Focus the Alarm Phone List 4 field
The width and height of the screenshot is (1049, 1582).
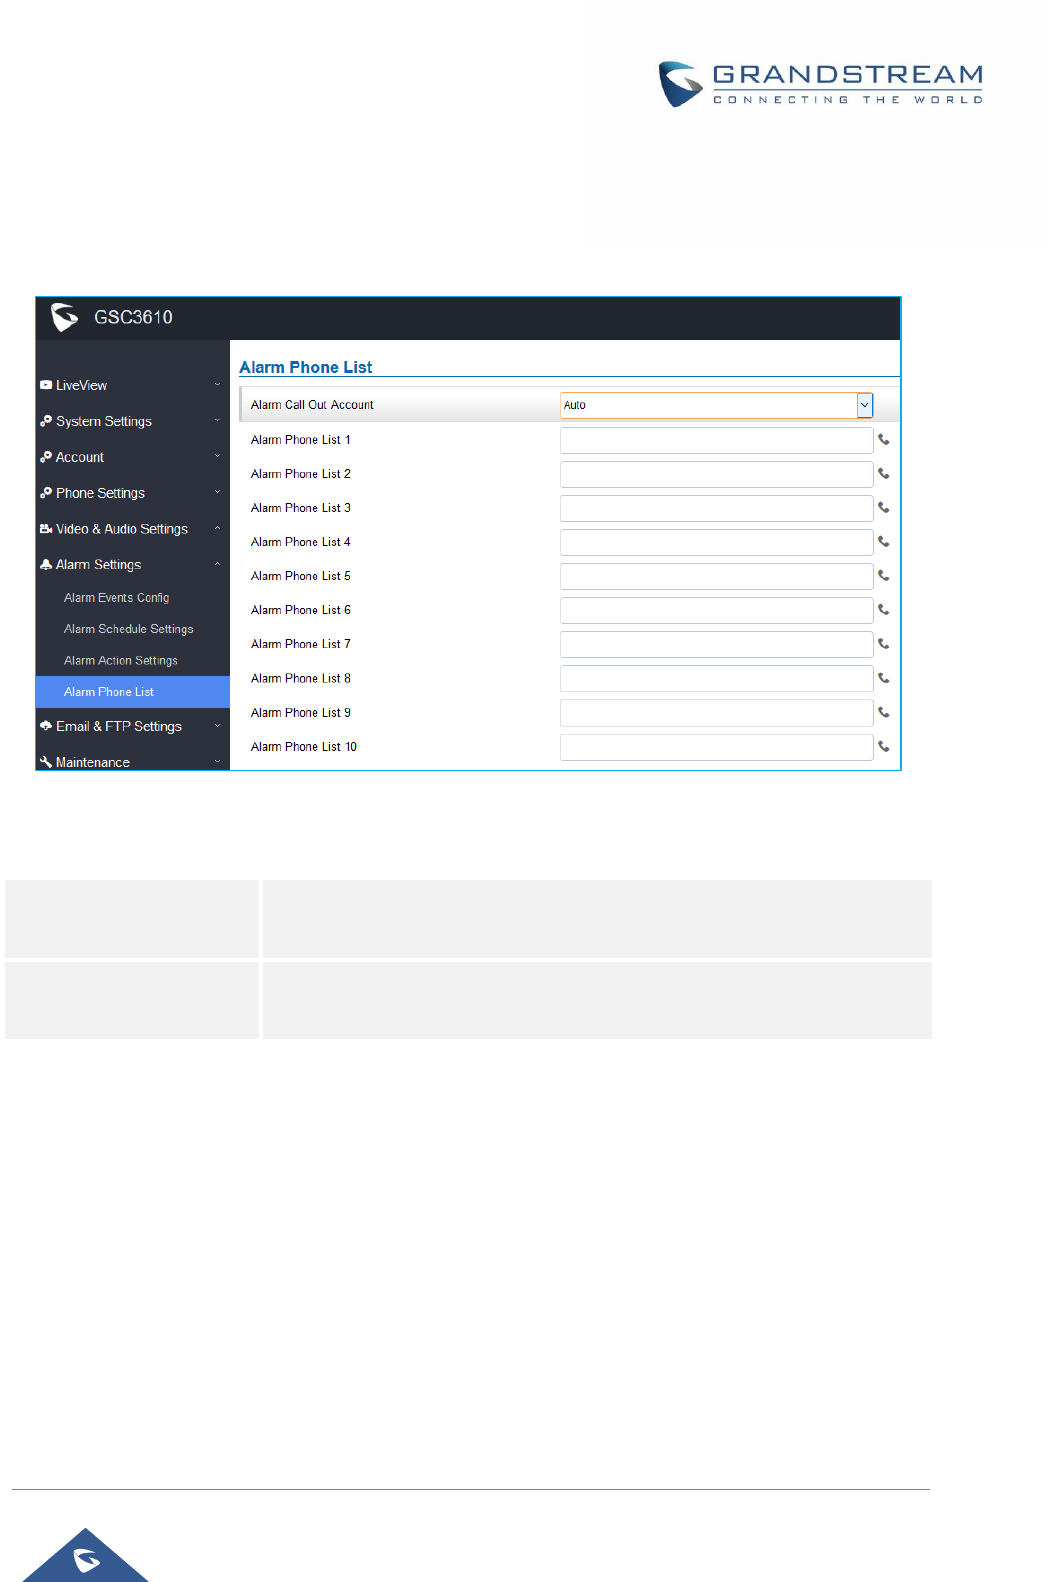pos(716,542)
